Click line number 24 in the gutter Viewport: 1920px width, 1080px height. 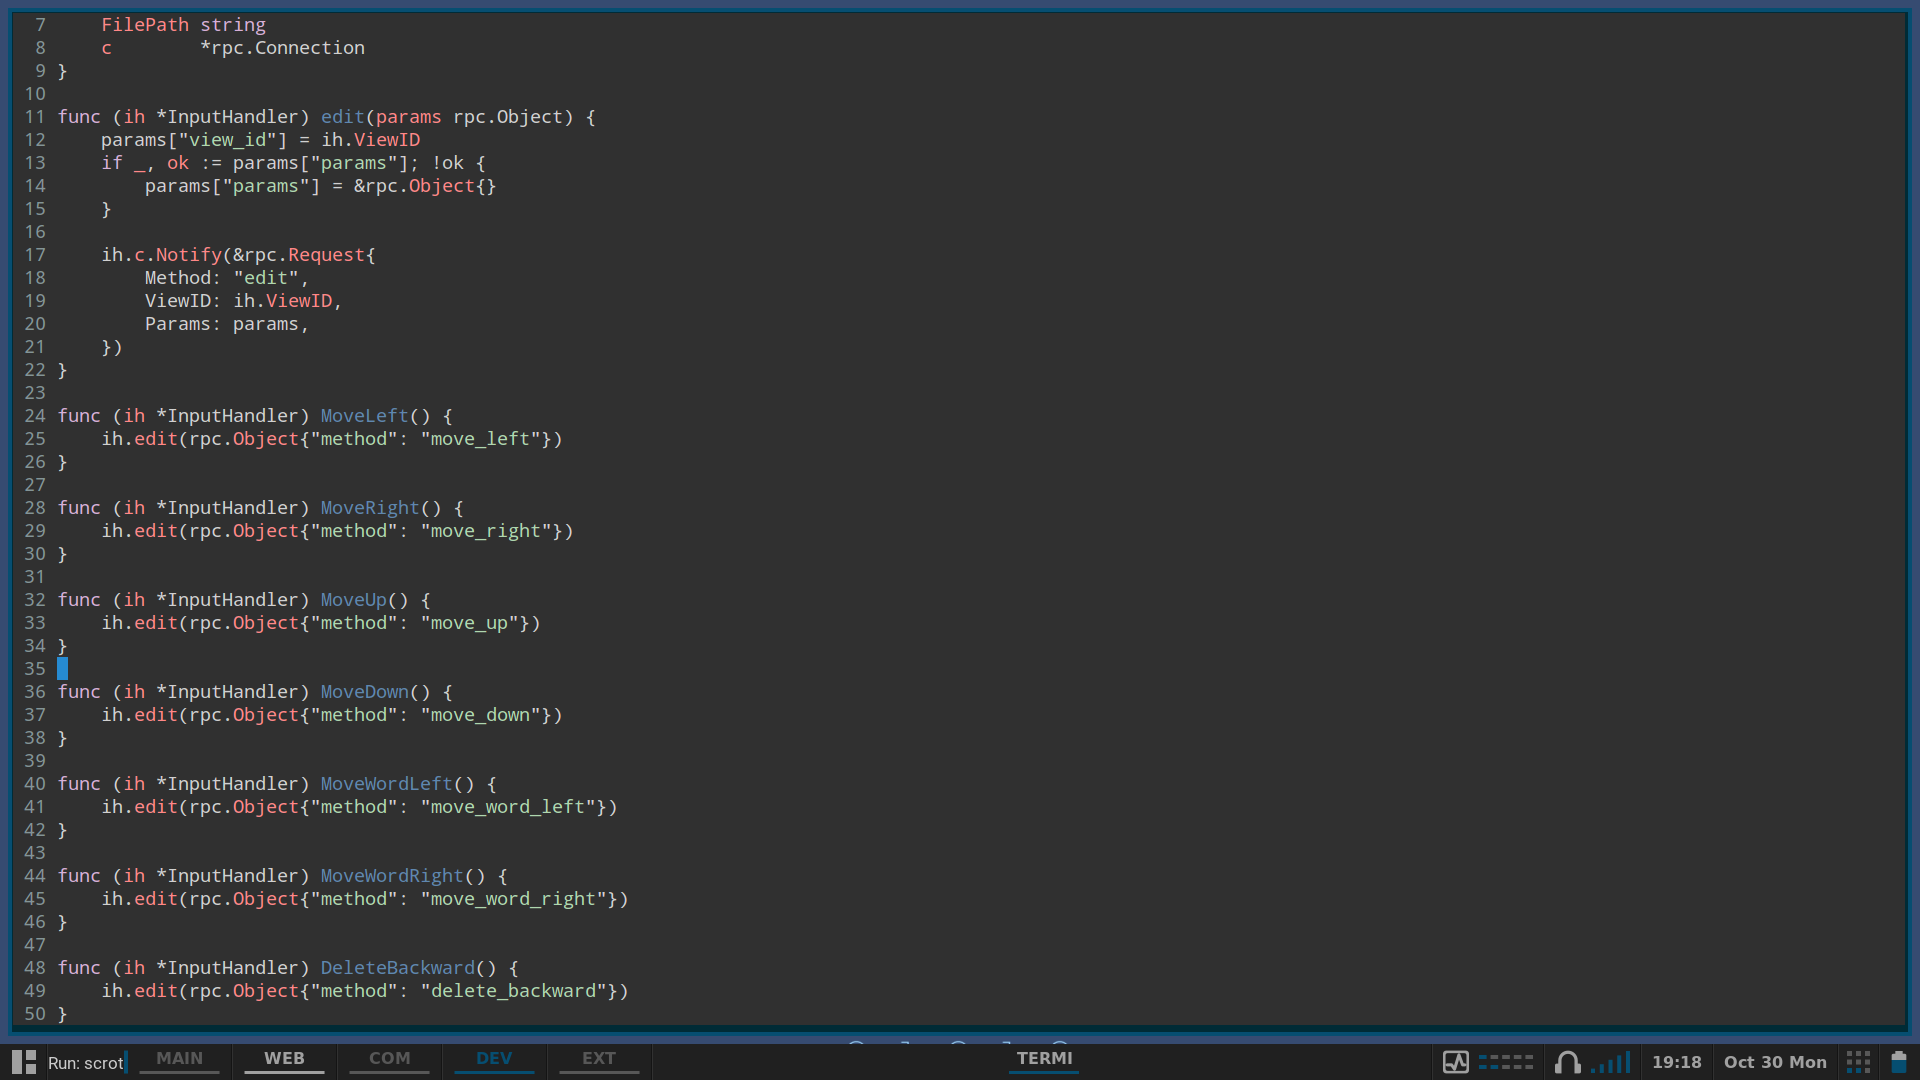(x=35, y=416)
